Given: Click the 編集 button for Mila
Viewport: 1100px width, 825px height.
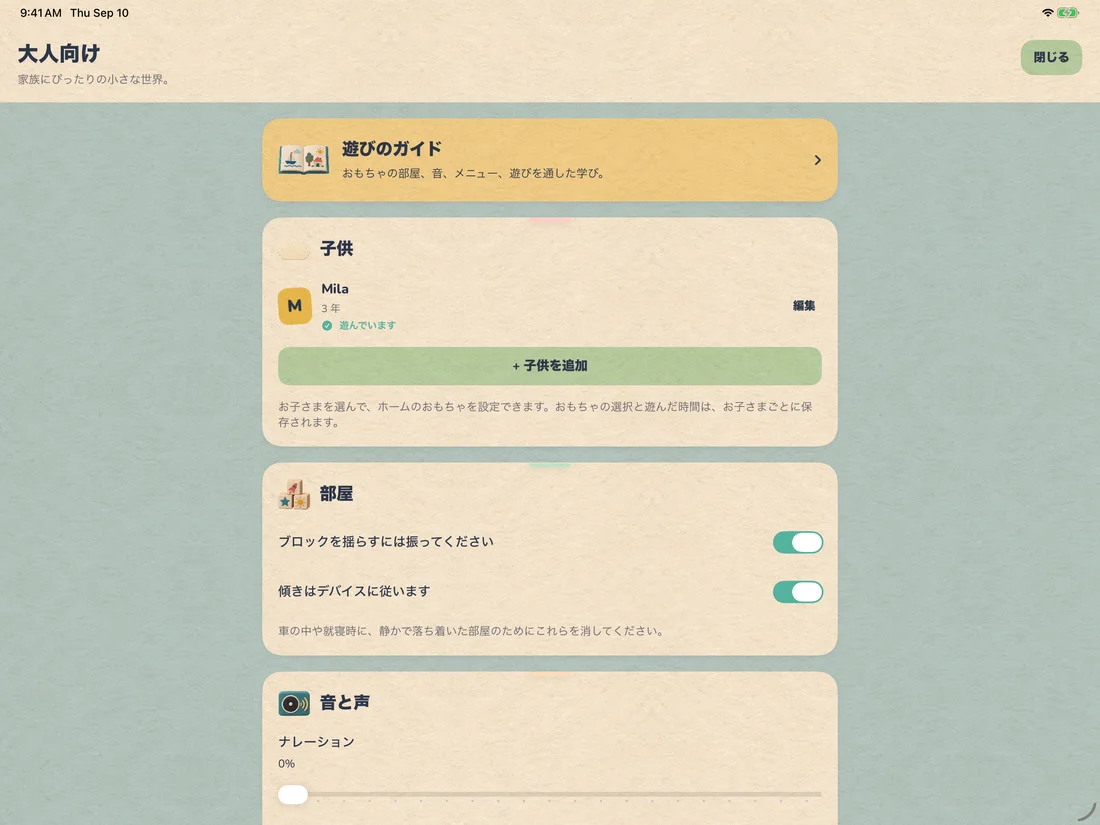Looking at the screenshot, I should (804, 306).
